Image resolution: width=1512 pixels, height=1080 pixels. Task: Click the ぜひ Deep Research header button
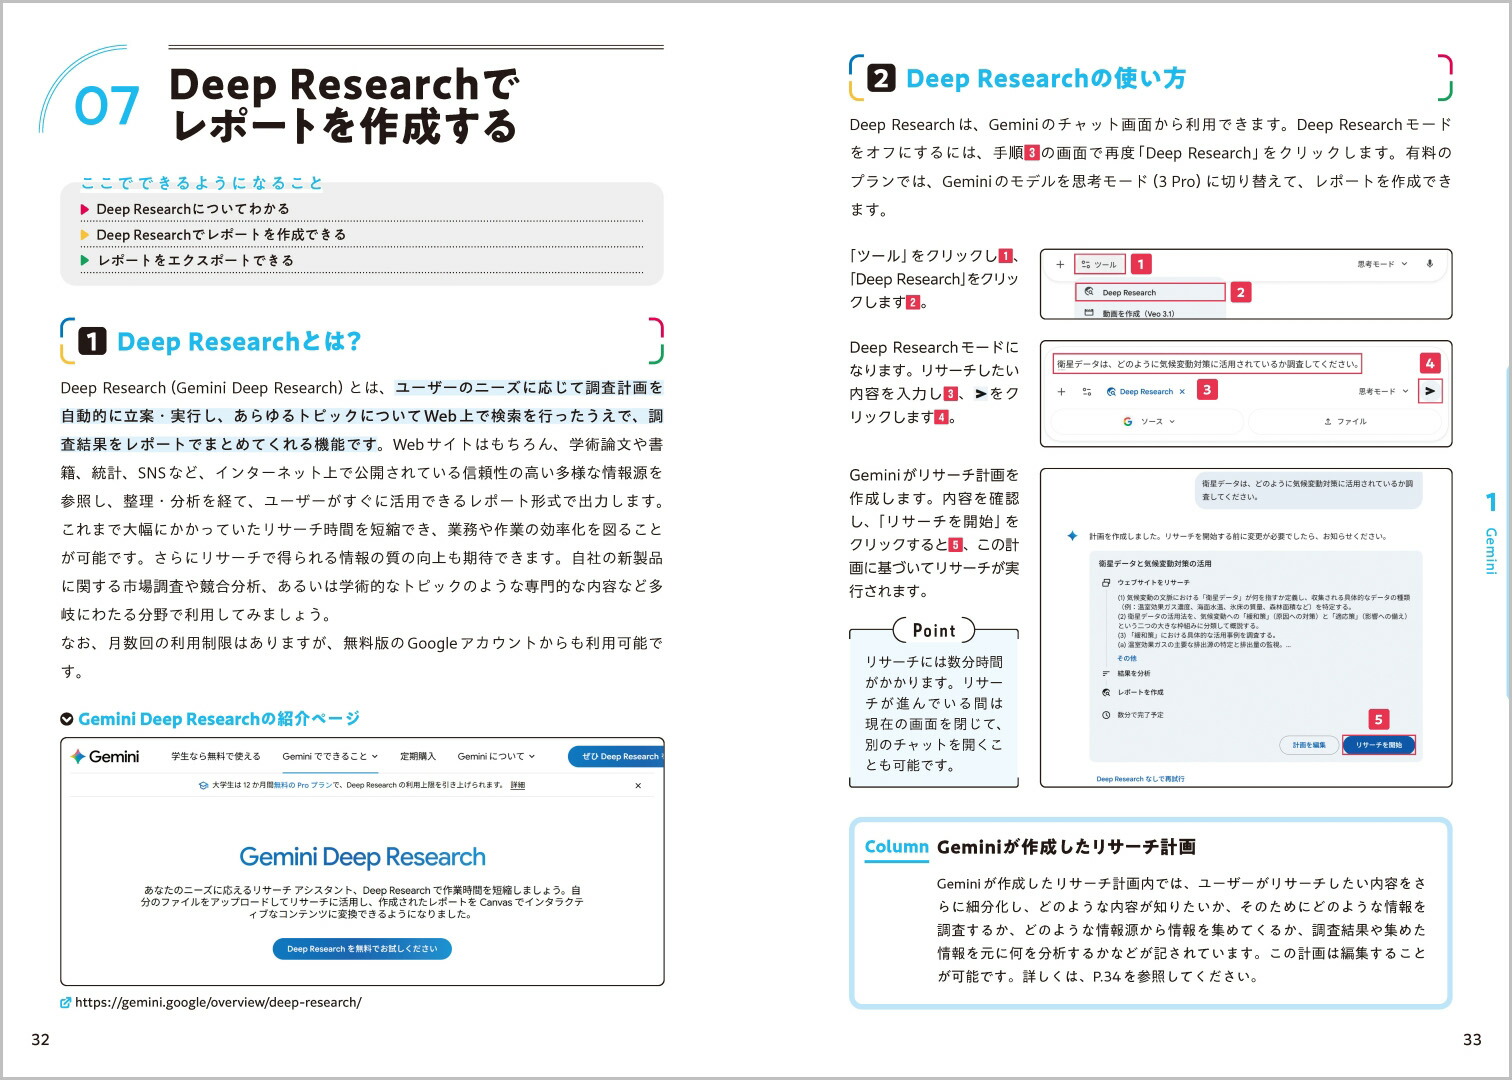616,757
